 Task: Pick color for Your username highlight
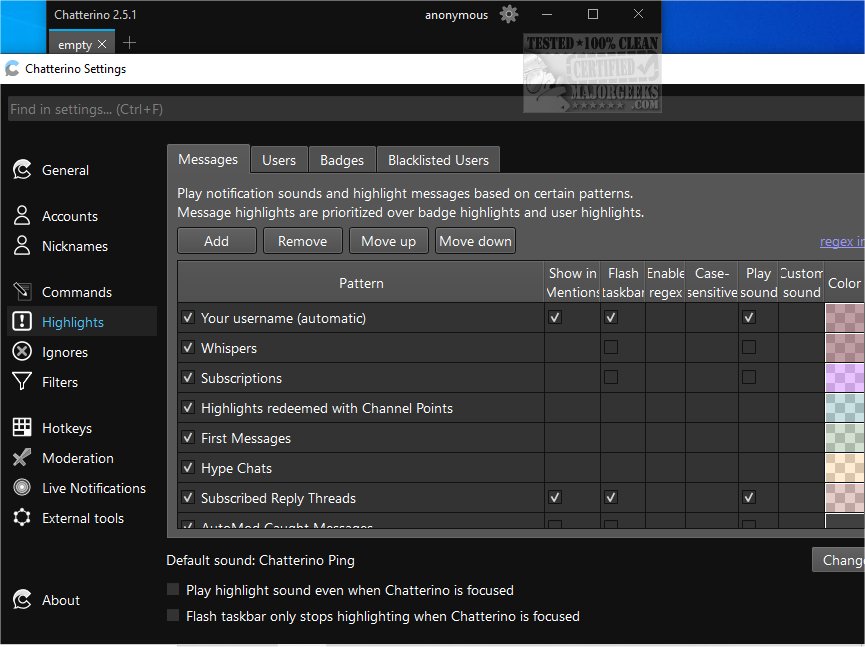pyautogui.click(x=845, y=318)
